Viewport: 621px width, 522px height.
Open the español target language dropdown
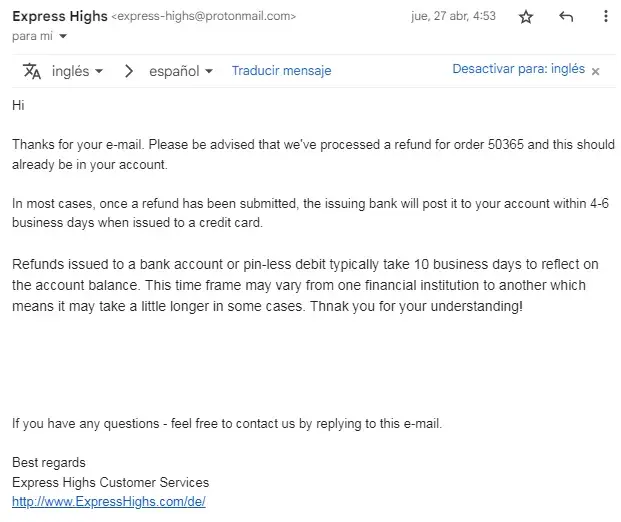click(181, 71)
